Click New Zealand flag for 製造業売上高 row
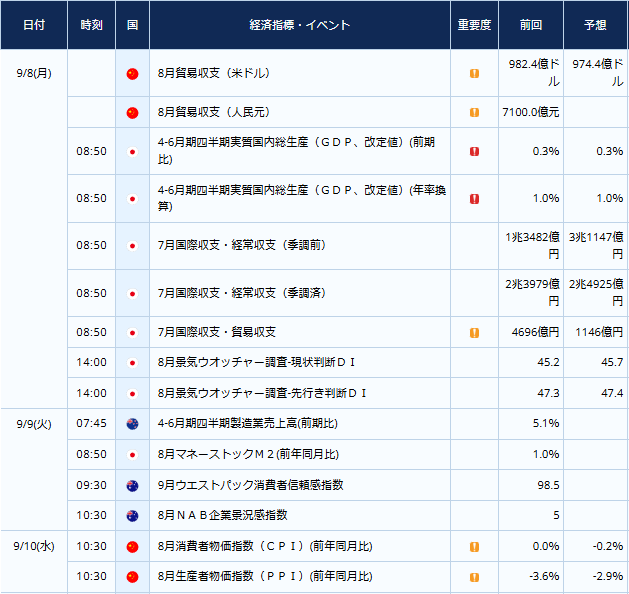 [x=132, y=424]
